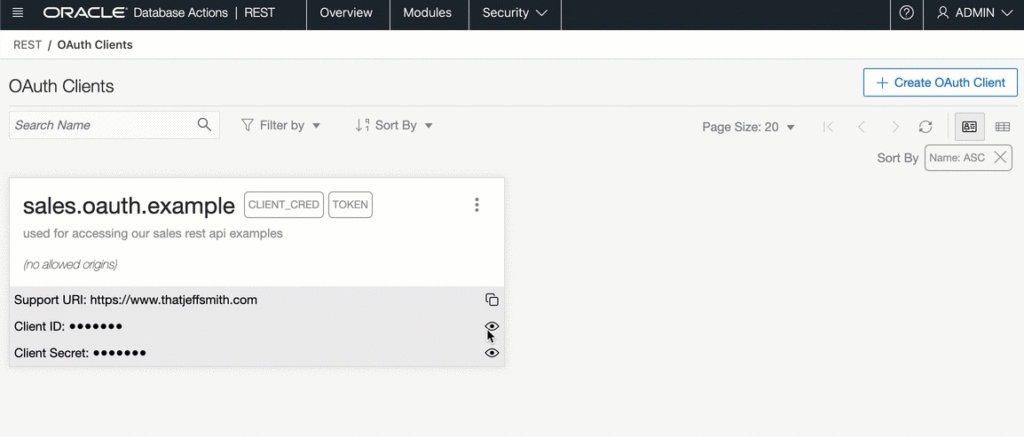Copy the Support URI to clipboard
The image size is (1024, 437).
point(491,300)
